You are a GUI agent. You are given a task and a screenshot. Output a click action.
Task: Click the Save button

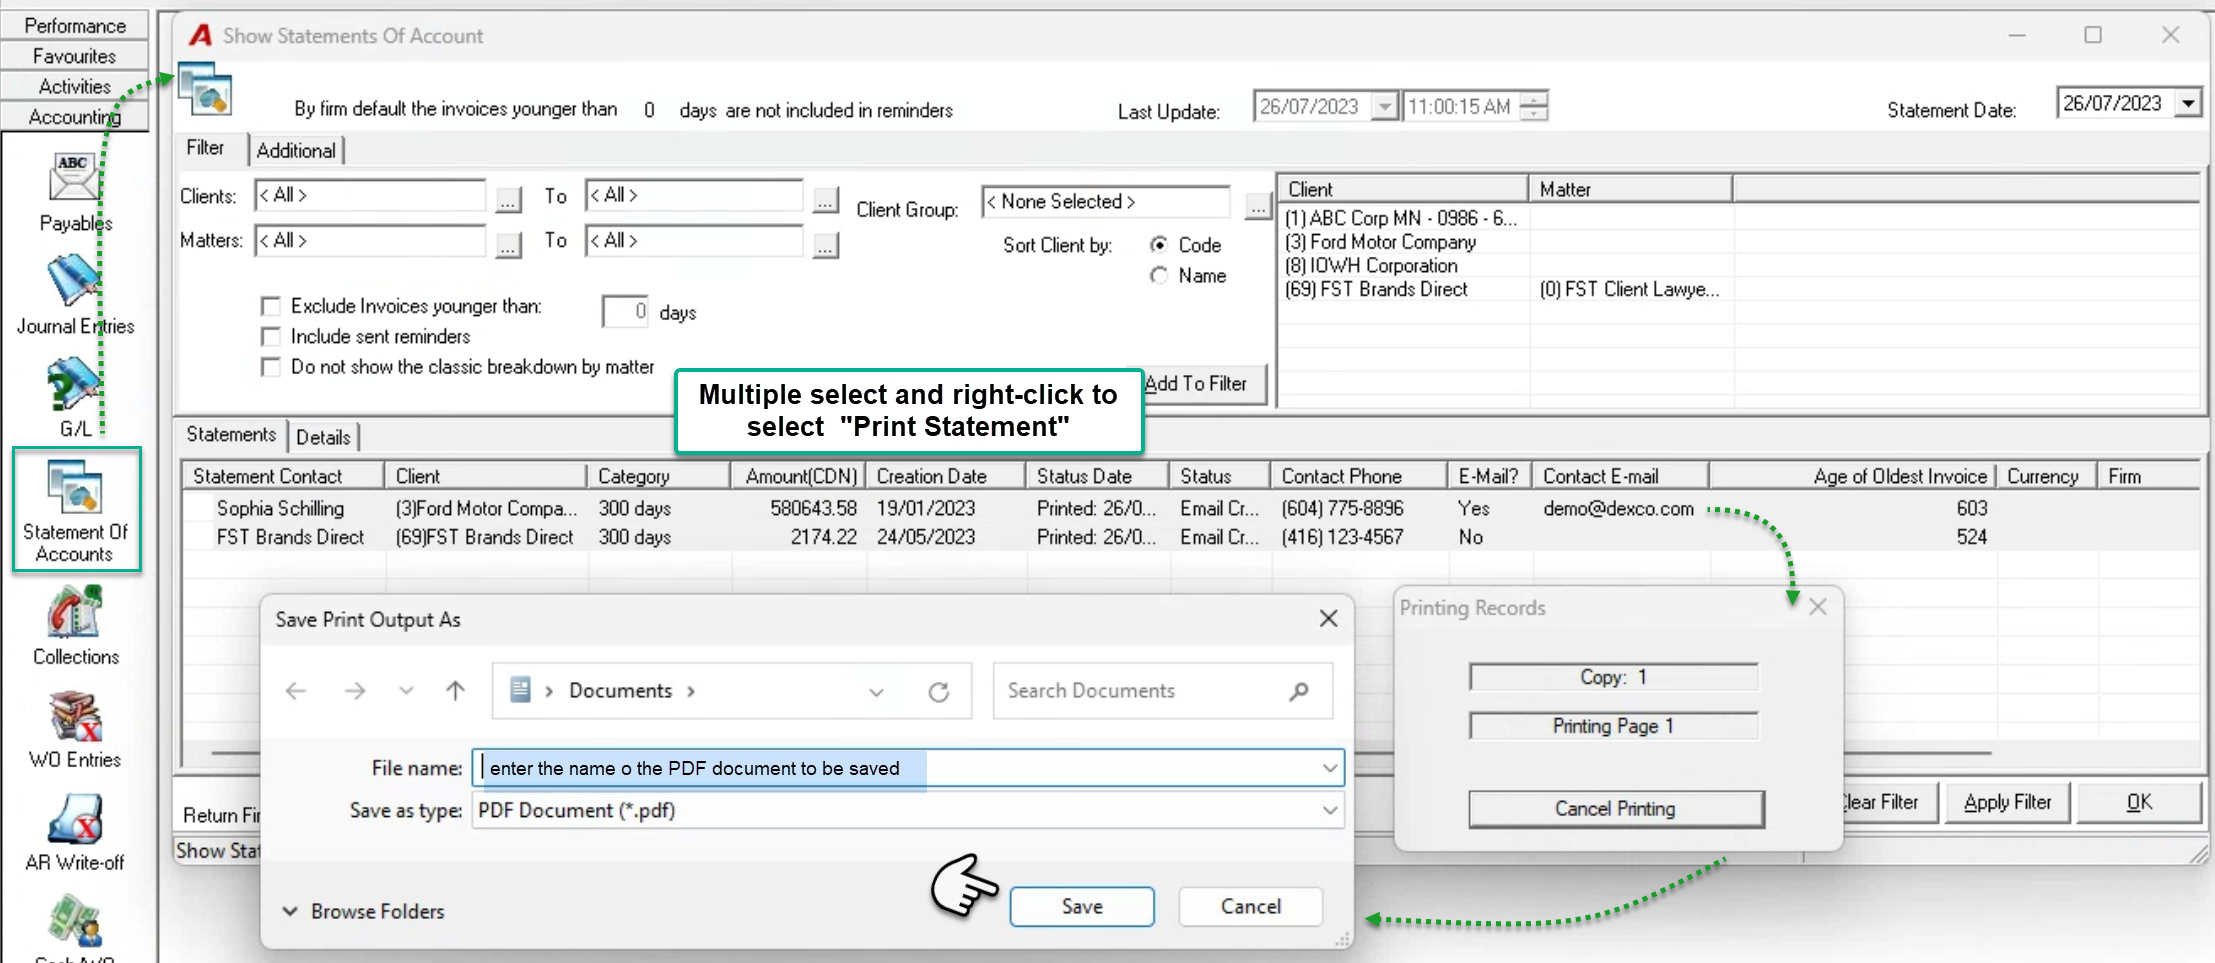click(x=1082, y=906)
